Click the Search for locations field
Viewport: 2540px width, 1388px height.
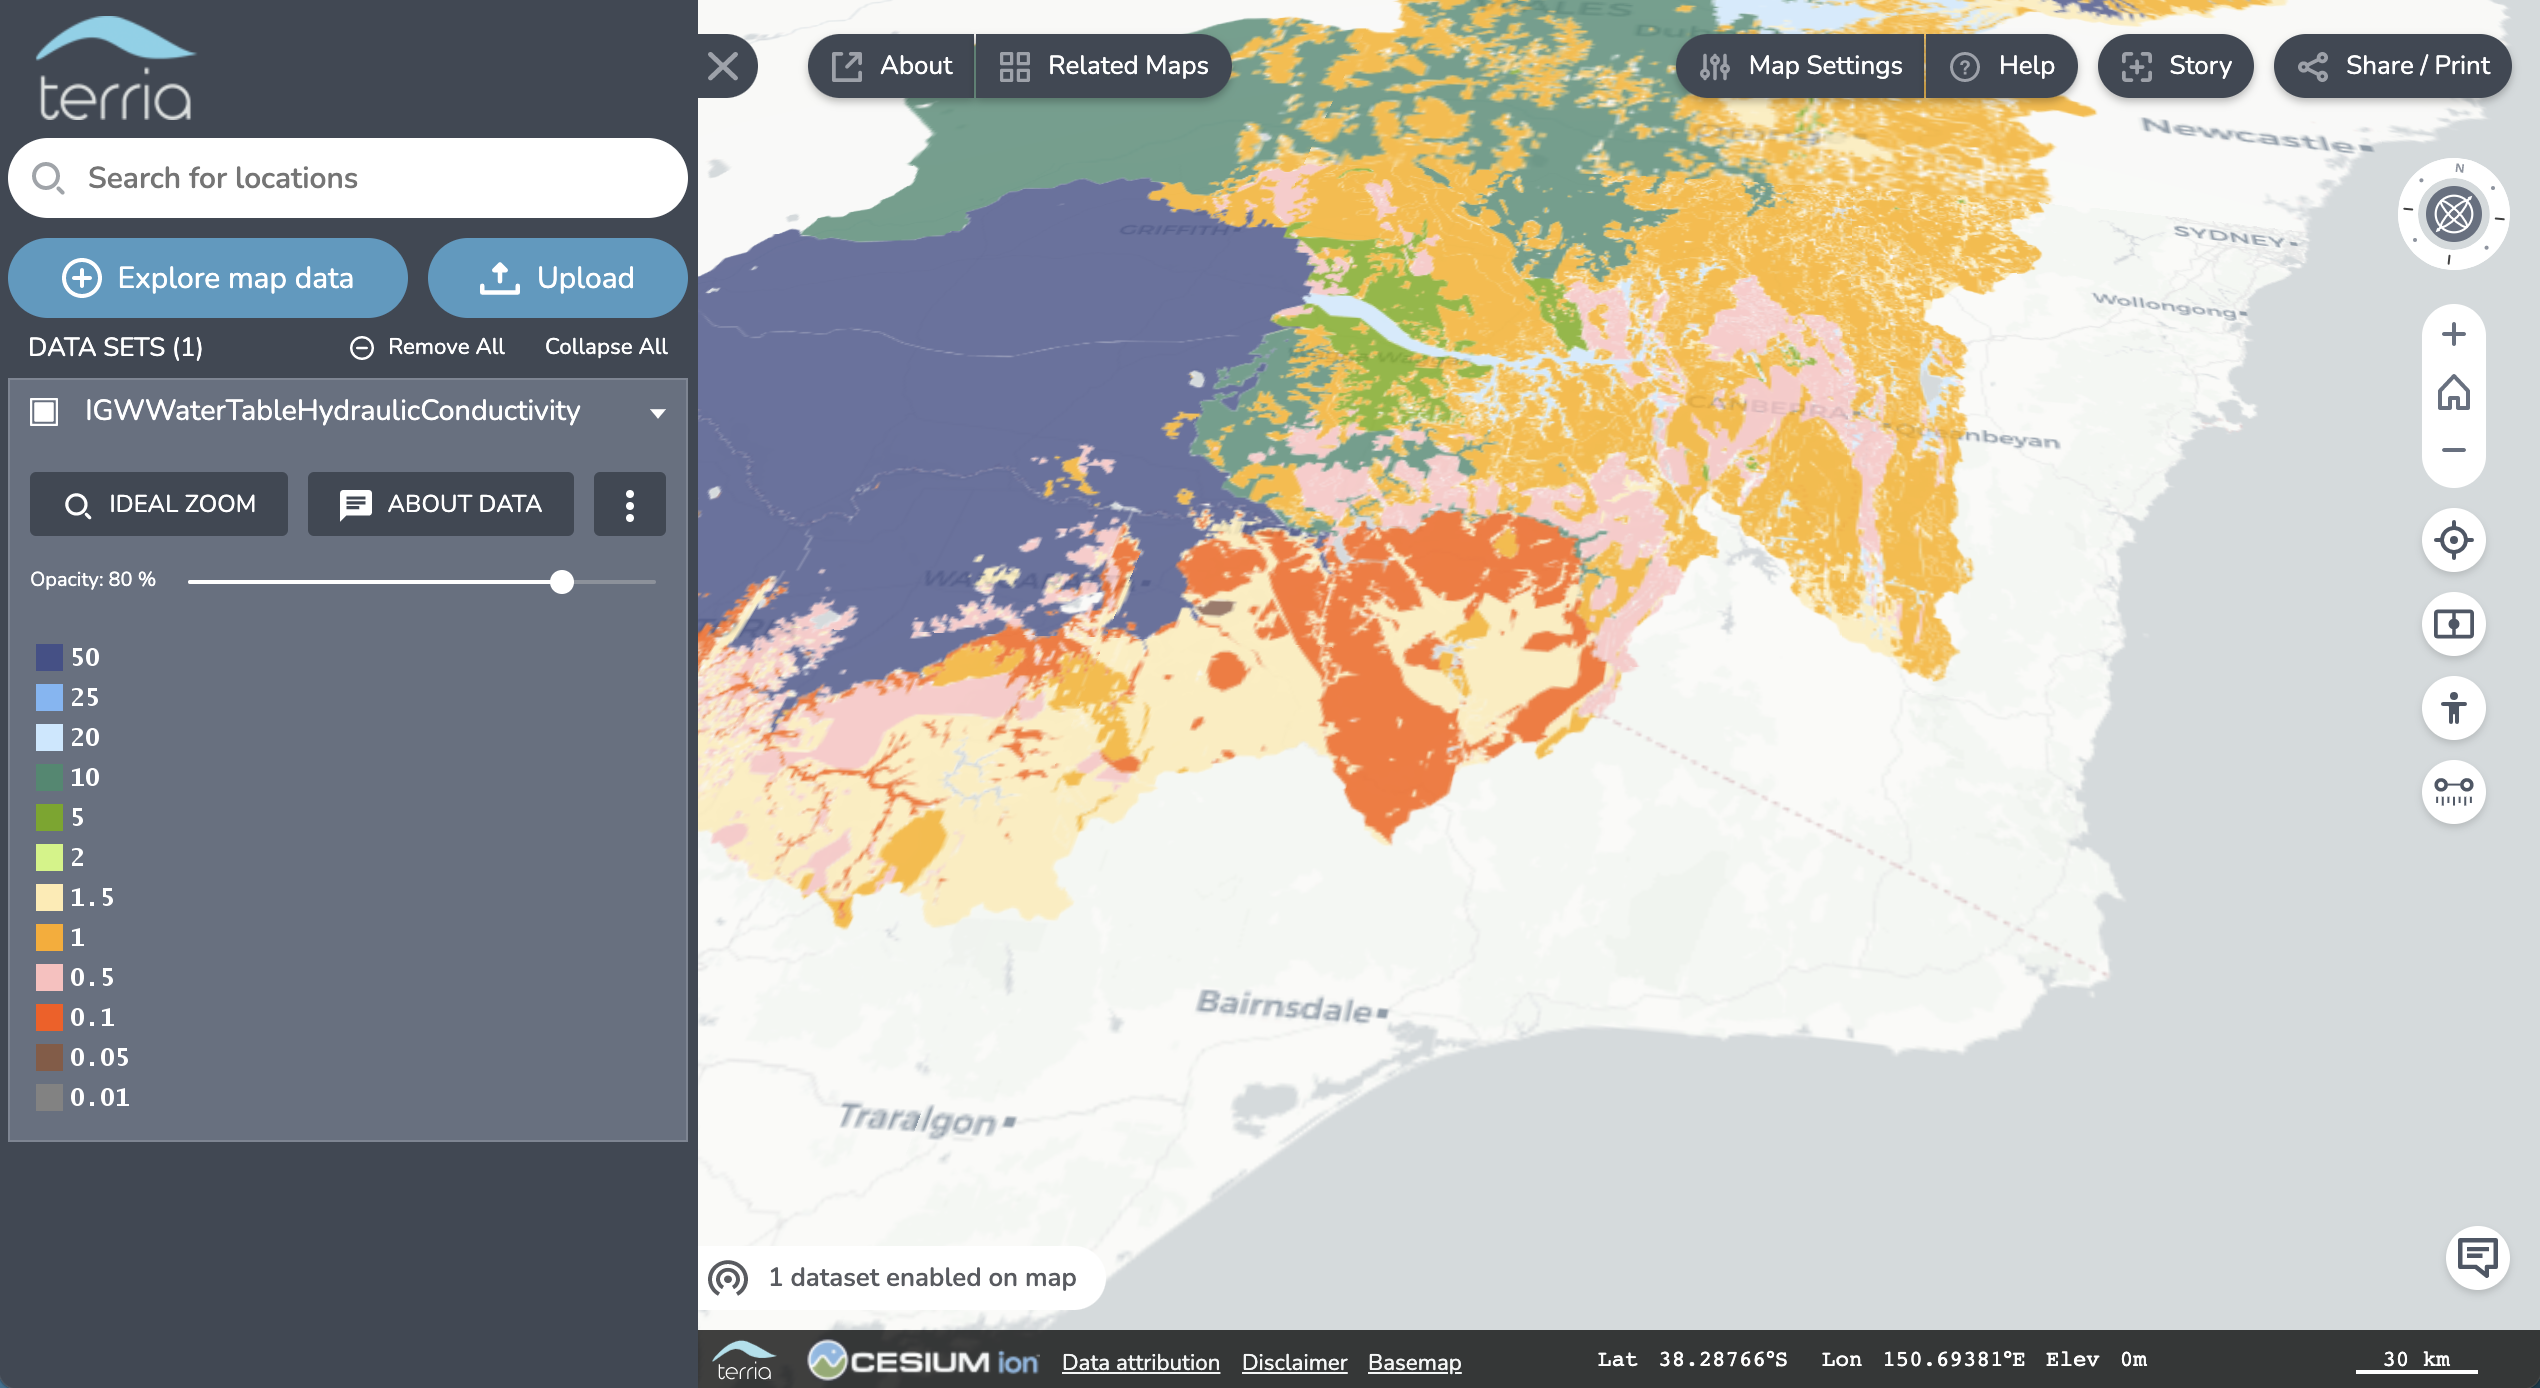tap(348, 178)
